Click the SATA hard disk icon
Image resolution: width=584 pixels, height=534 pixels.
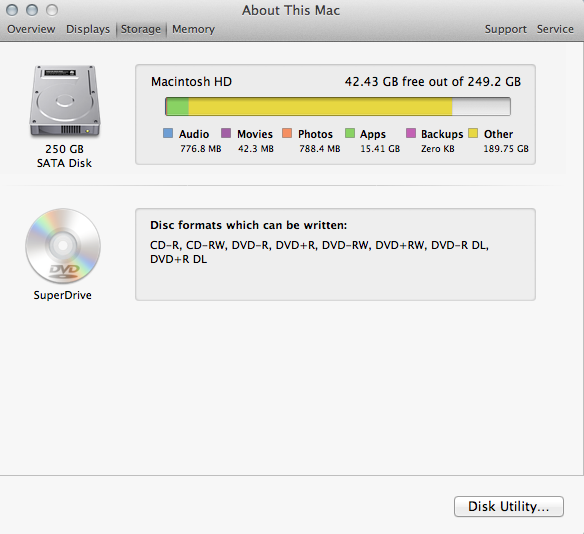[x=65, y=101]
